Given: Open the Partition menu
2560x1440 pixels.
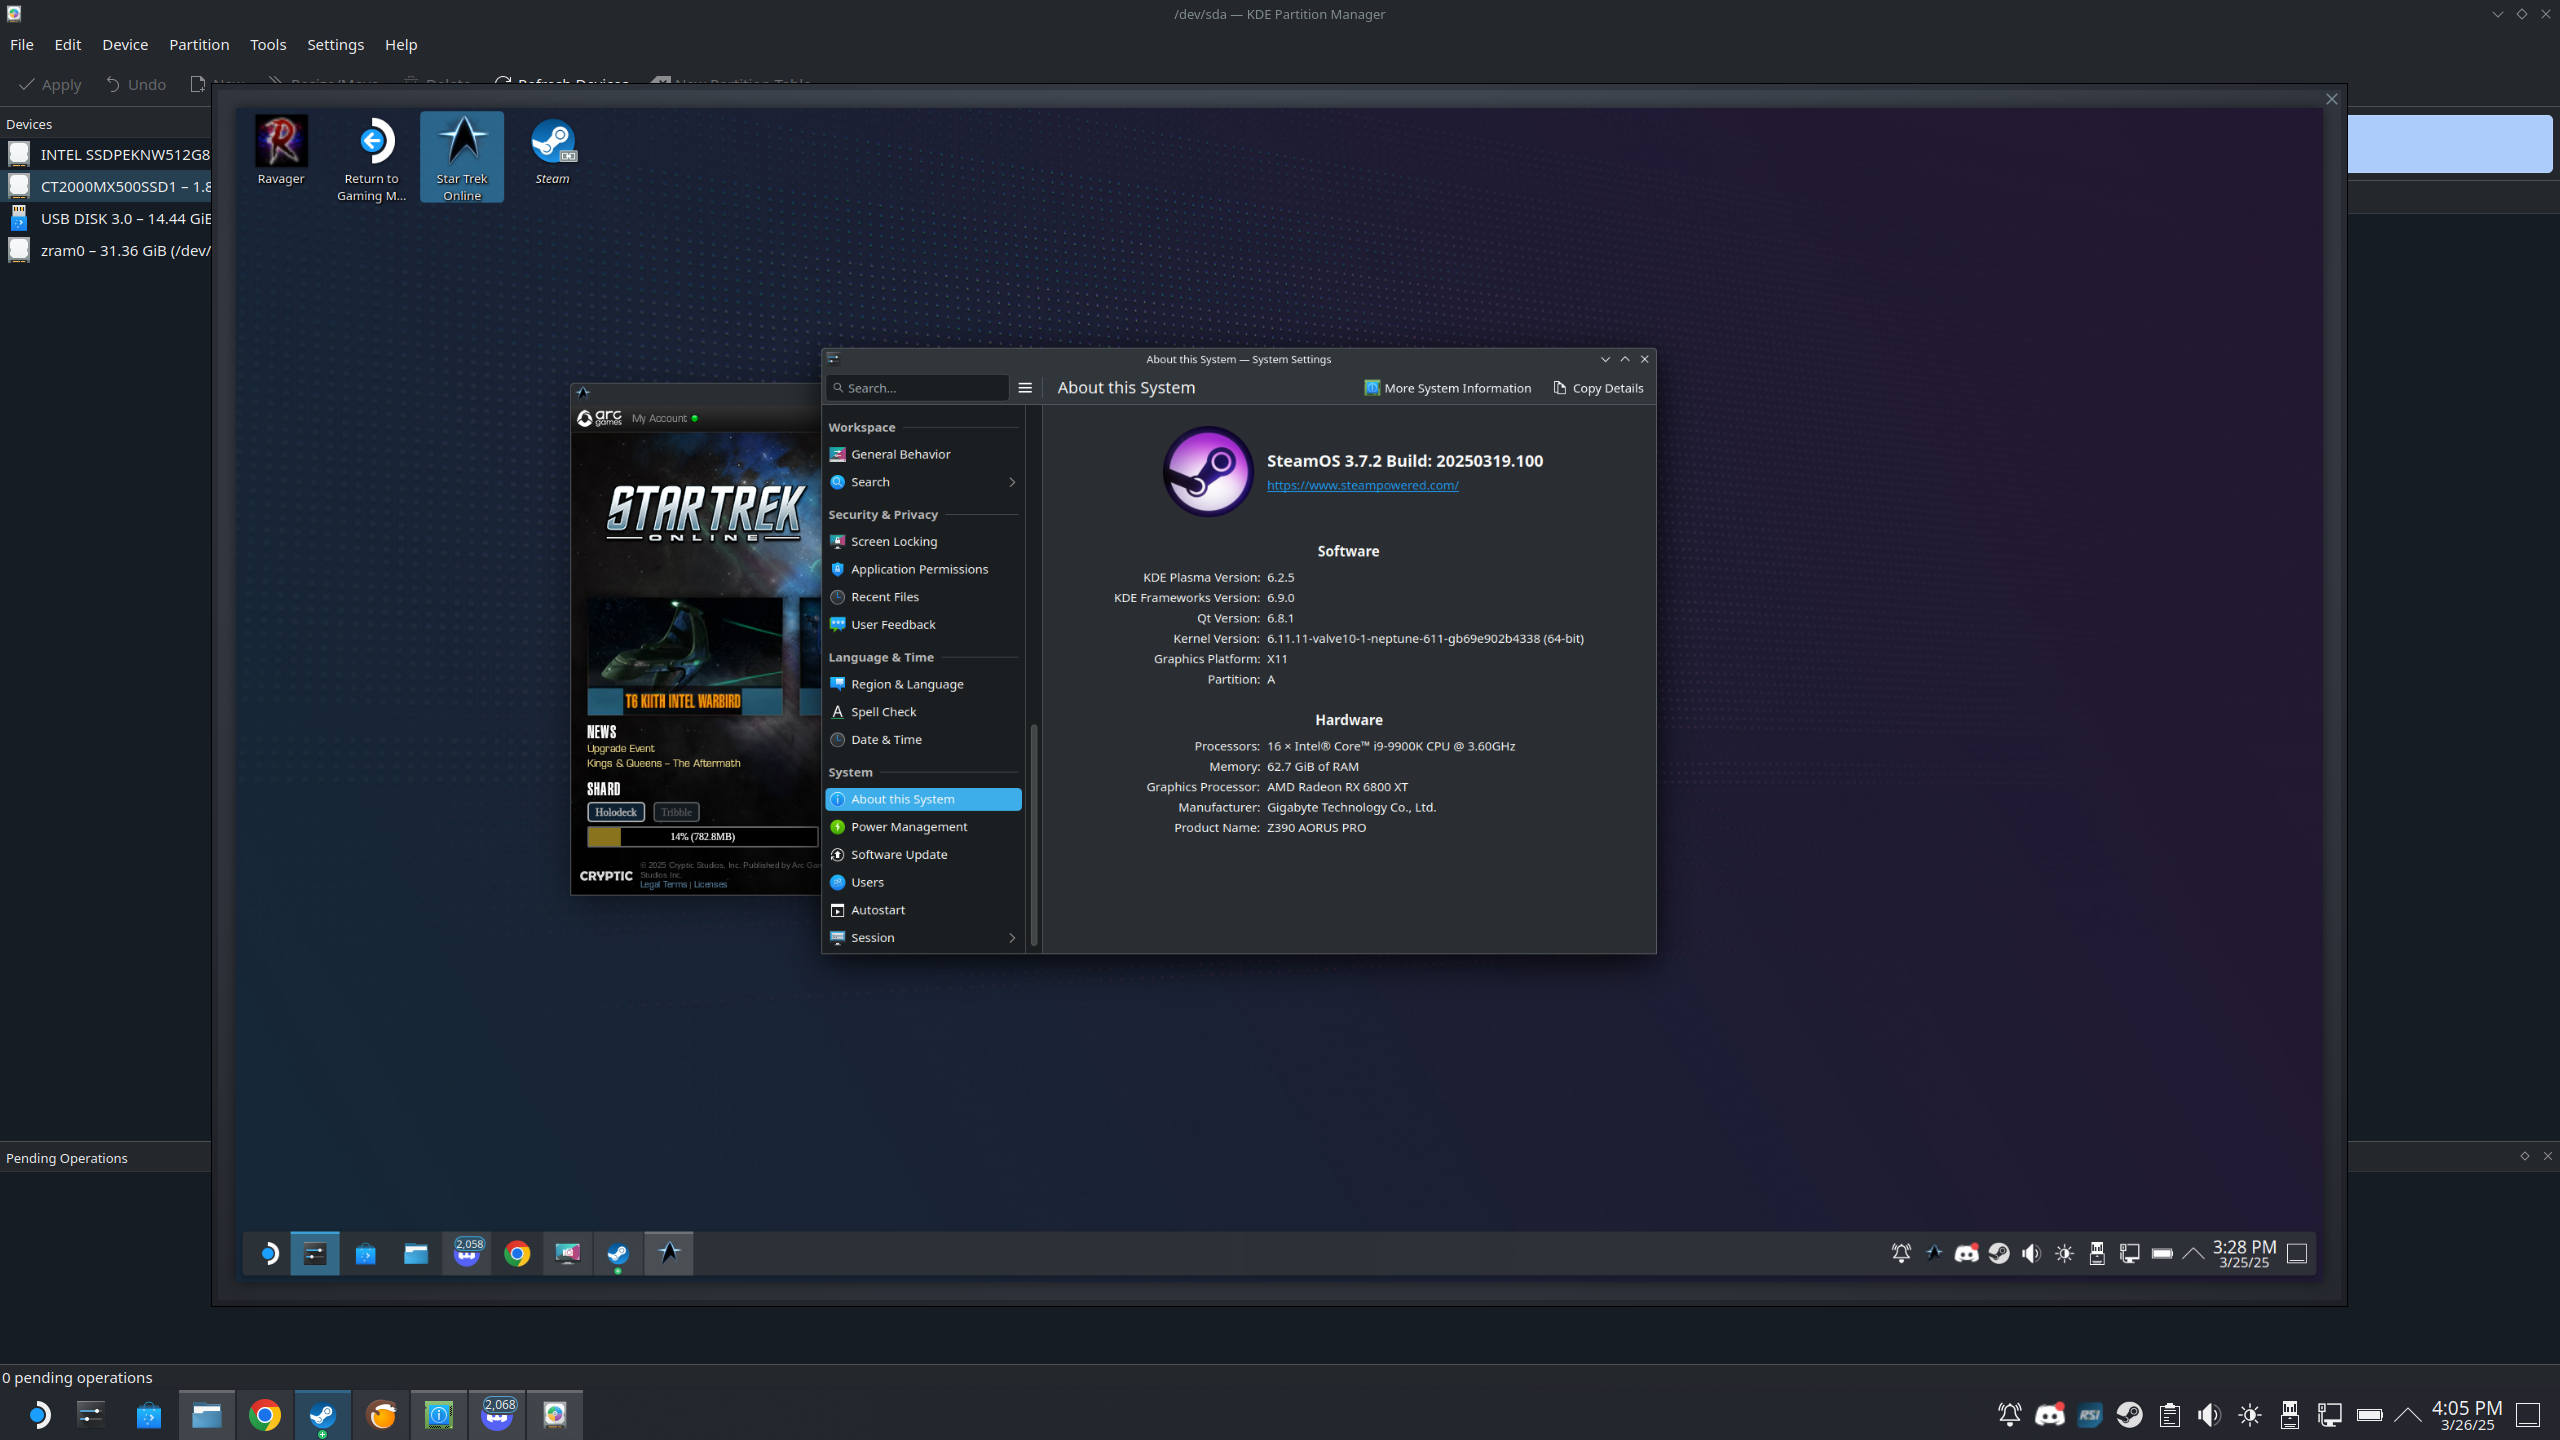Looking at the screenshot, I should click(x=199, y=45).
